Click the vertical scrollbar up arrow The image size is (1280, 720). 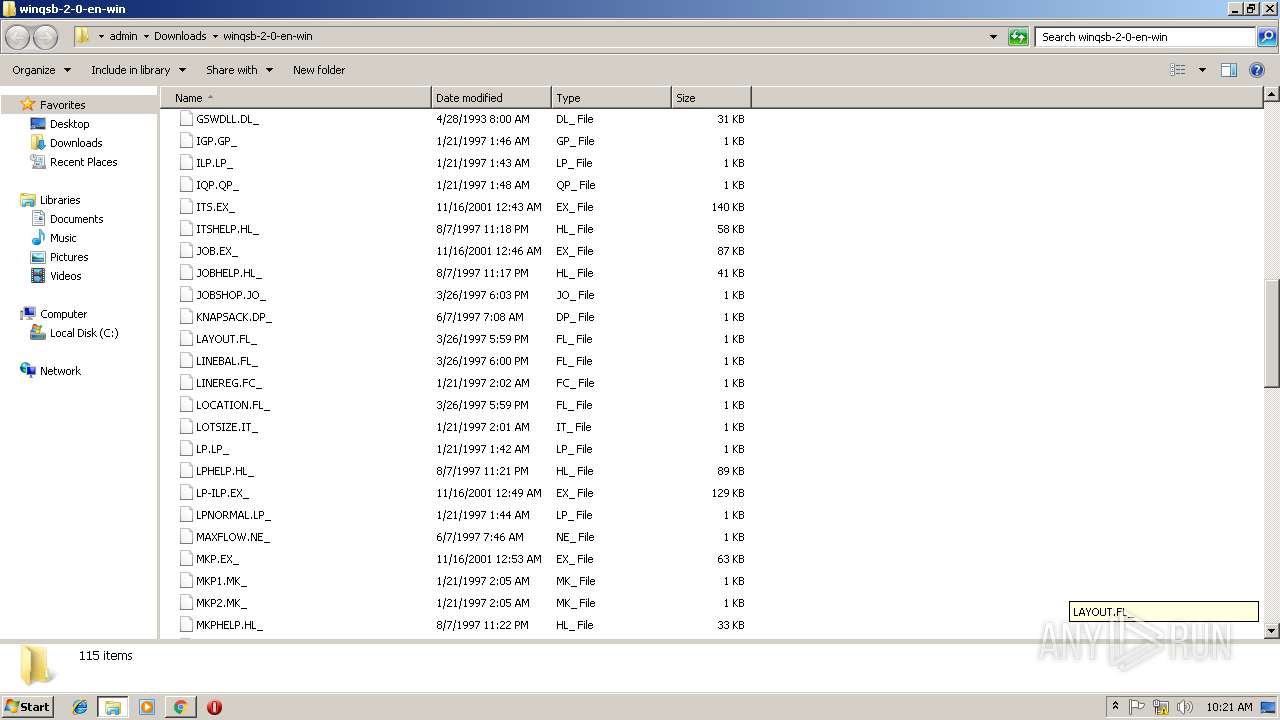[x=1272, y=95]
